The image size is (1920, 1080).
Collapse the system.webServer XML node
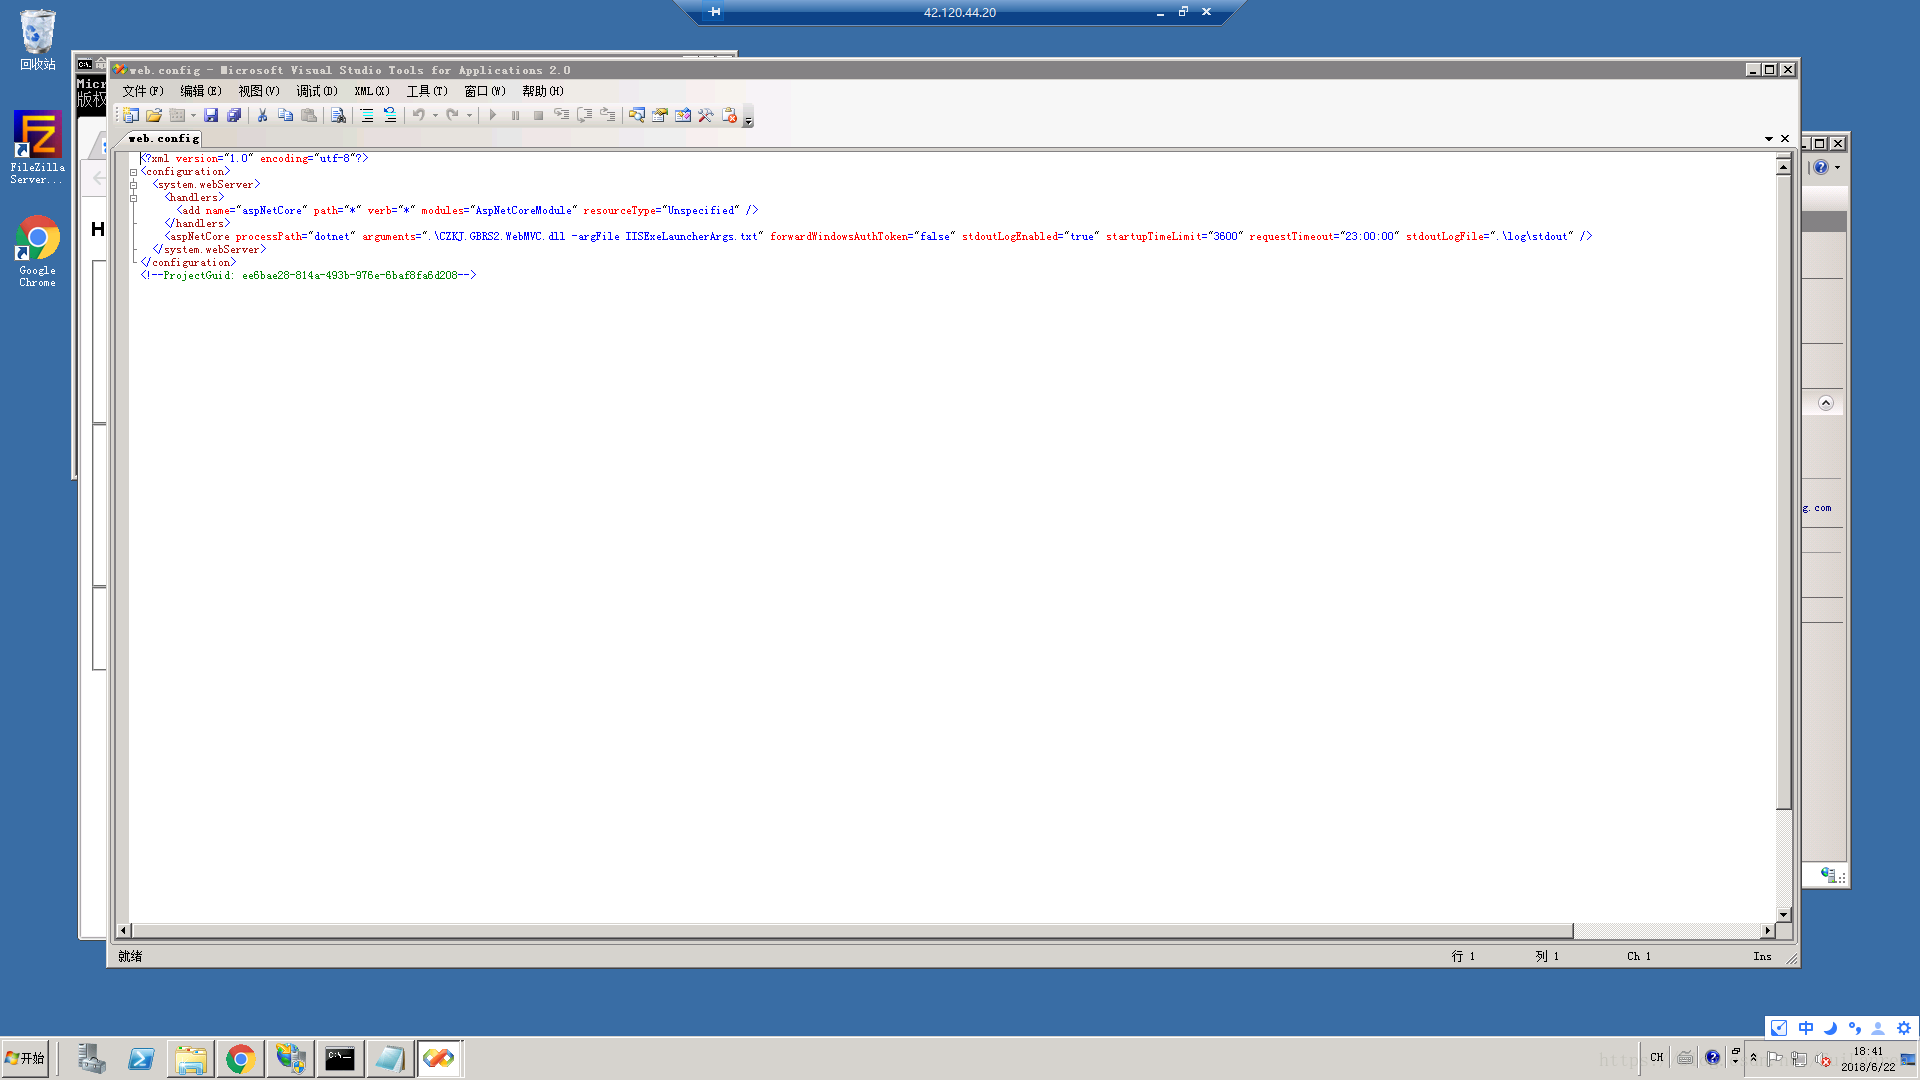click(133, 185)
